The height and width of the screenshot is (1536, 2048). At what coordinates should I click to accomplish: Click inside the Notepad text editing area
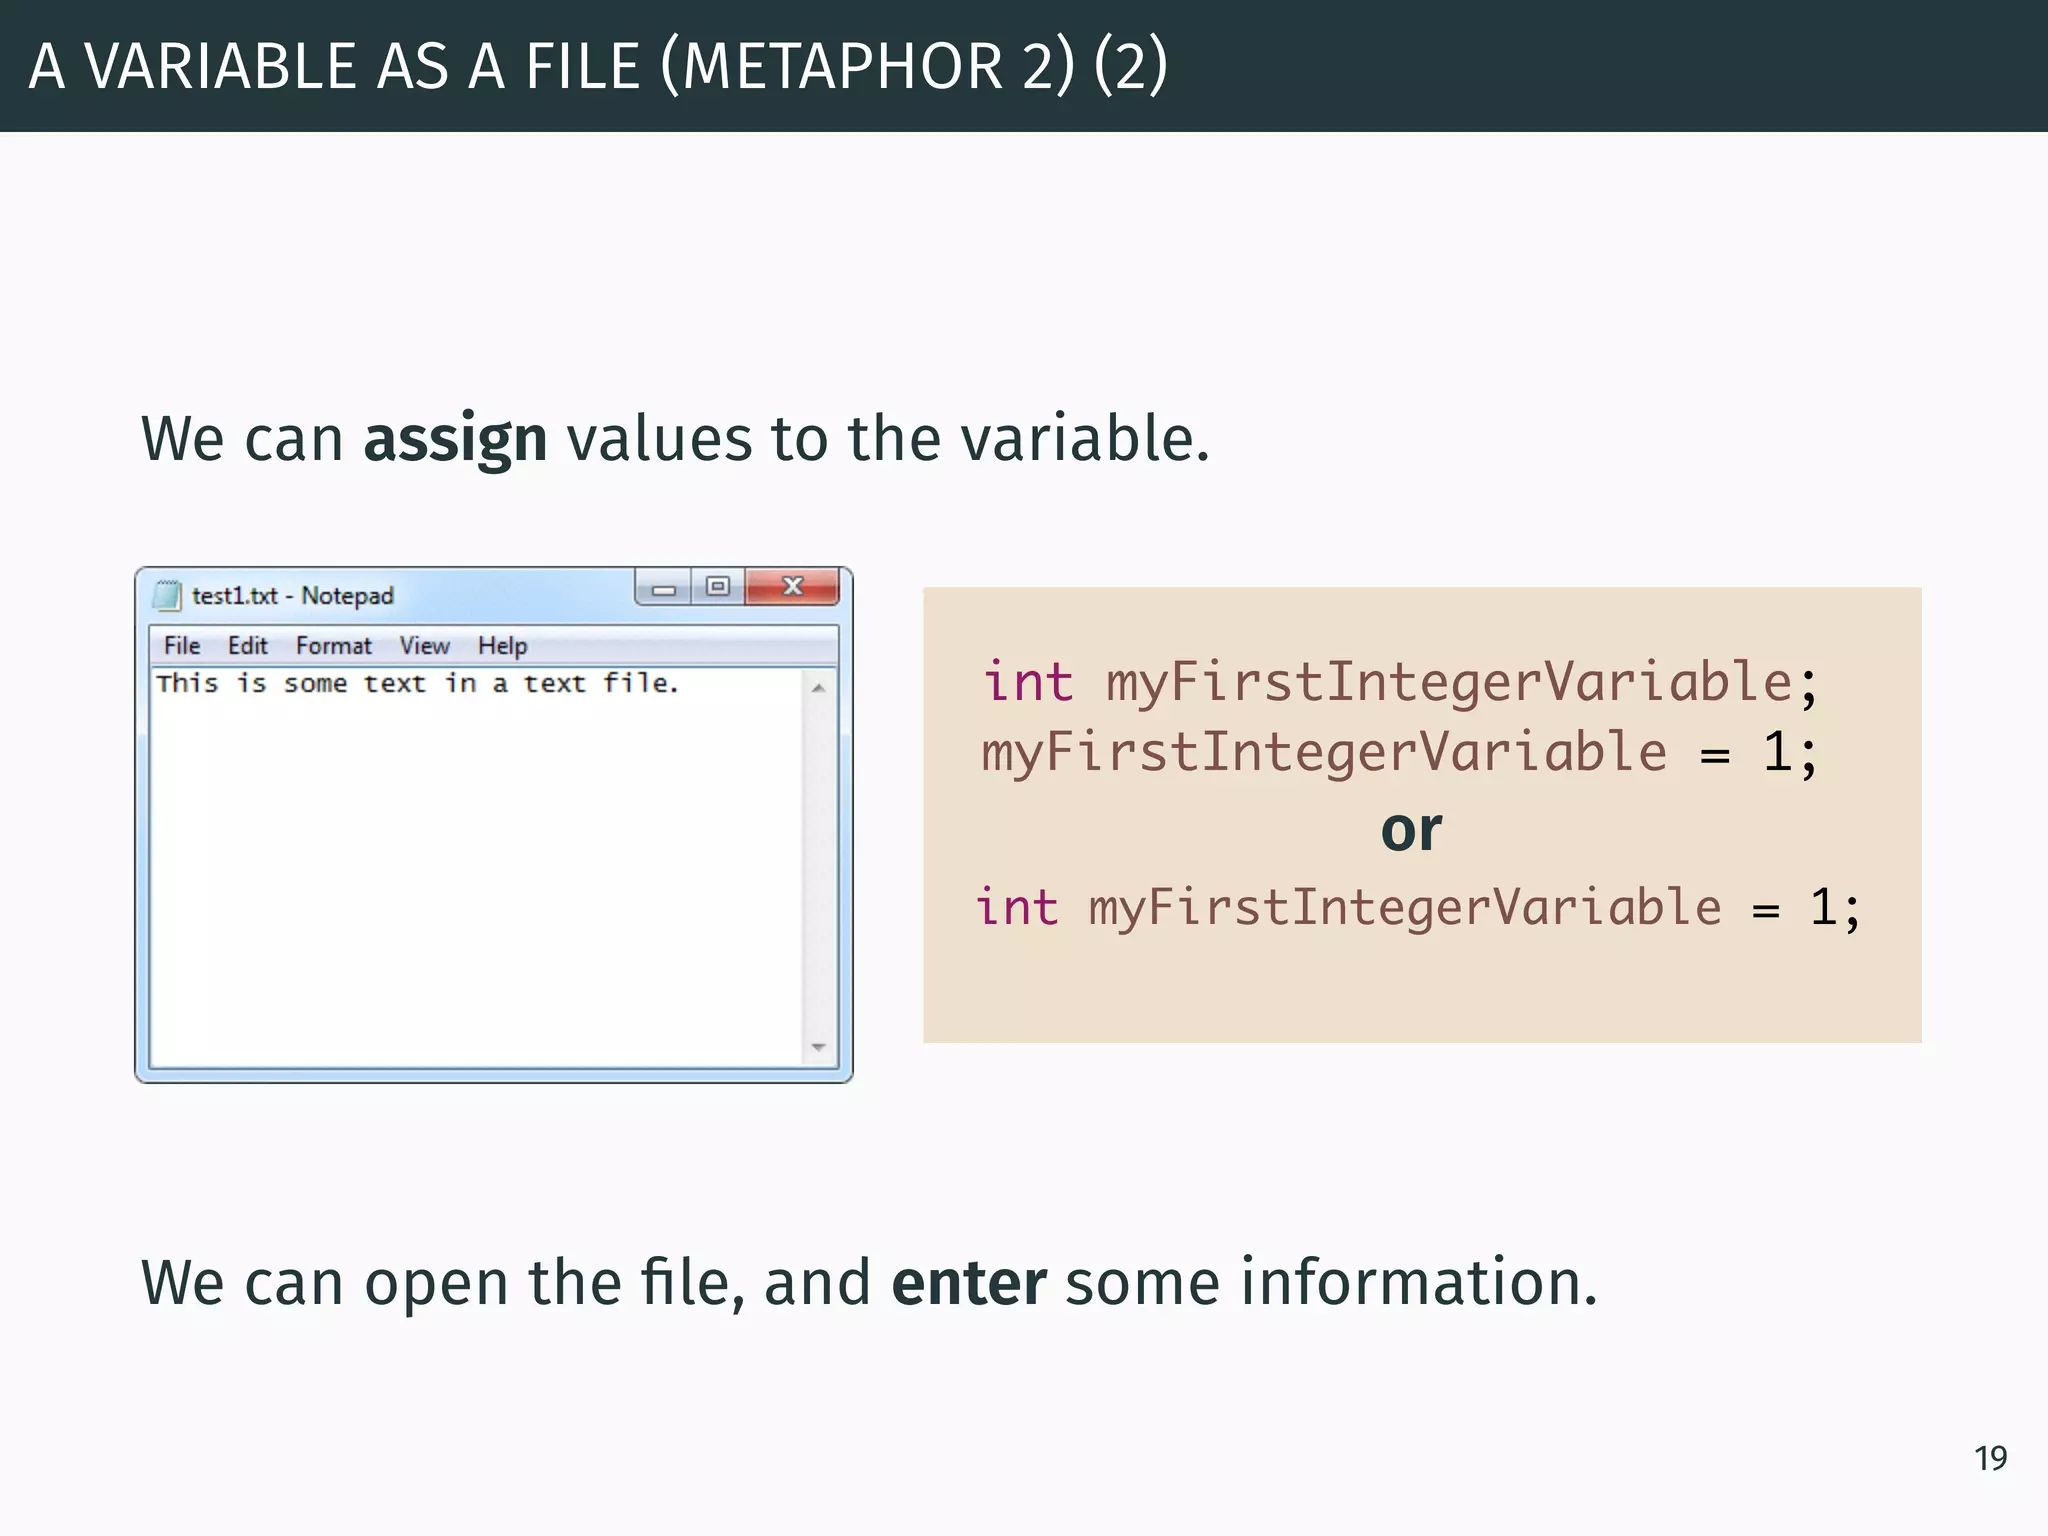click(477, 867)
